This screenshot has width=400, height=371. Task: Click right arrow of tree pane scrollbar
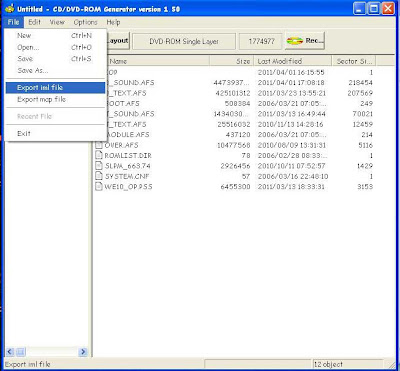tap(83, 351)
